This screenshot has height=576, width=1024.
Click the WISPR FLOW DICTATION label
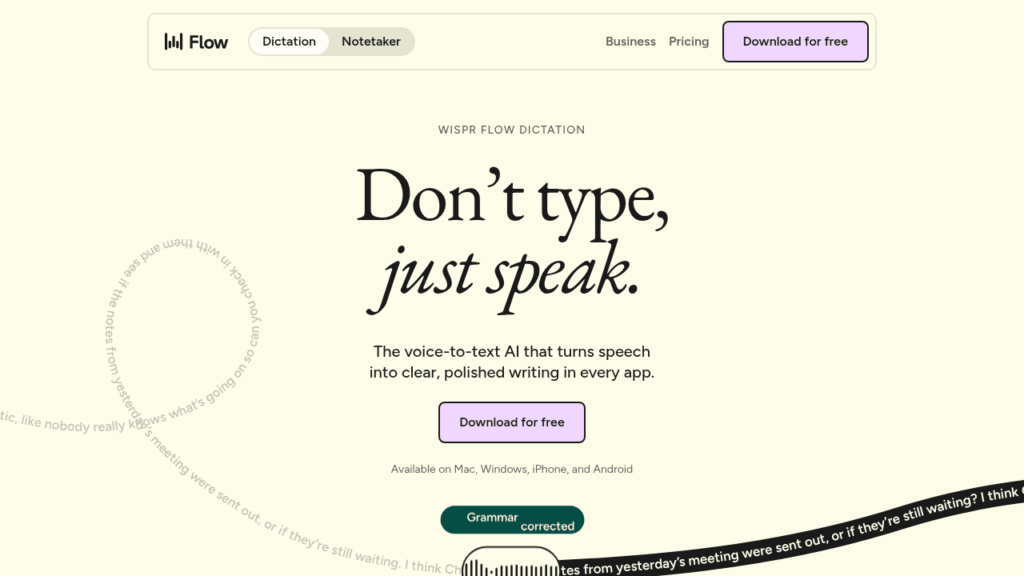tap(511, 130)
